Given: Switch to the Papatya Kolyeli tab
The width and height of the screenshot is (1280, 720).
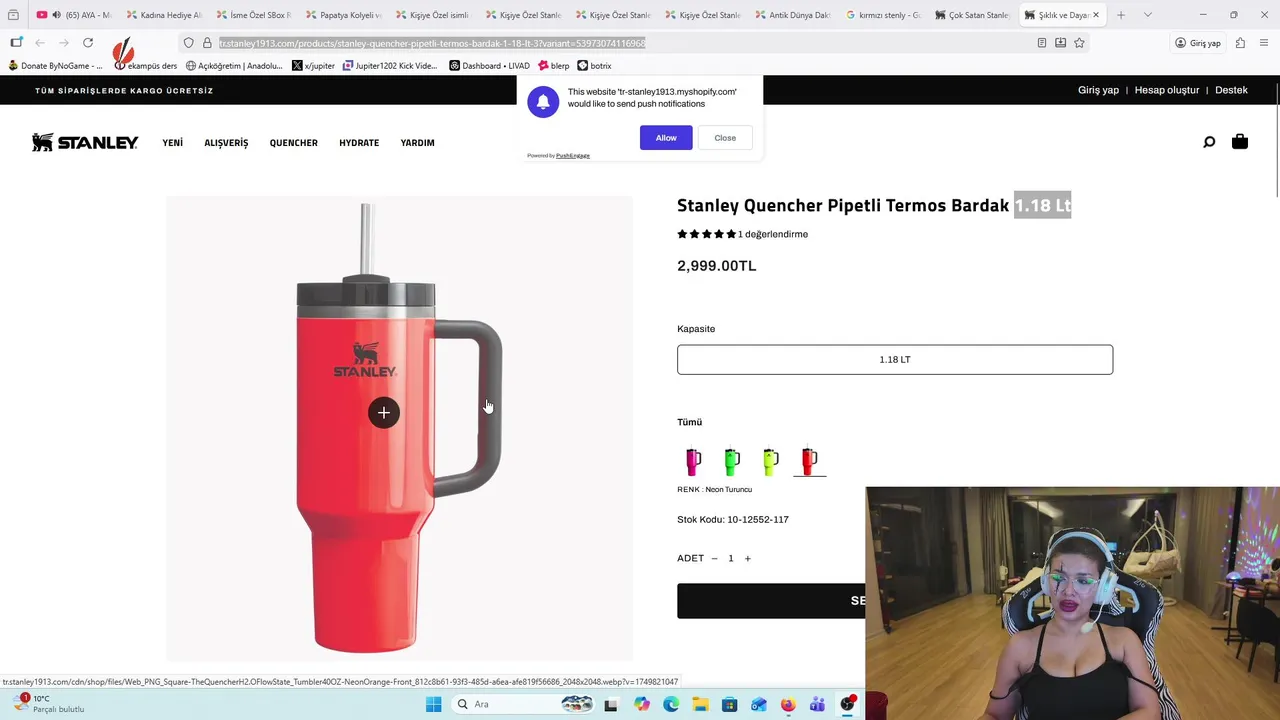Looking at the screenshot, I should tap(343, 15).
